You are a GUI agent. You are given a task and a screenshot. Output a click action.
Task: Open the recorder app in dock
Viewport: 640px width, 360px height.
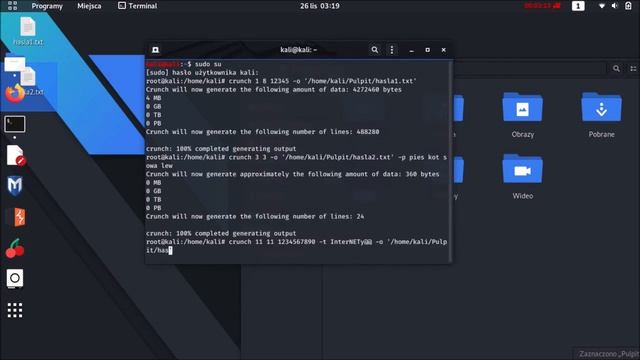pos(15,278)
